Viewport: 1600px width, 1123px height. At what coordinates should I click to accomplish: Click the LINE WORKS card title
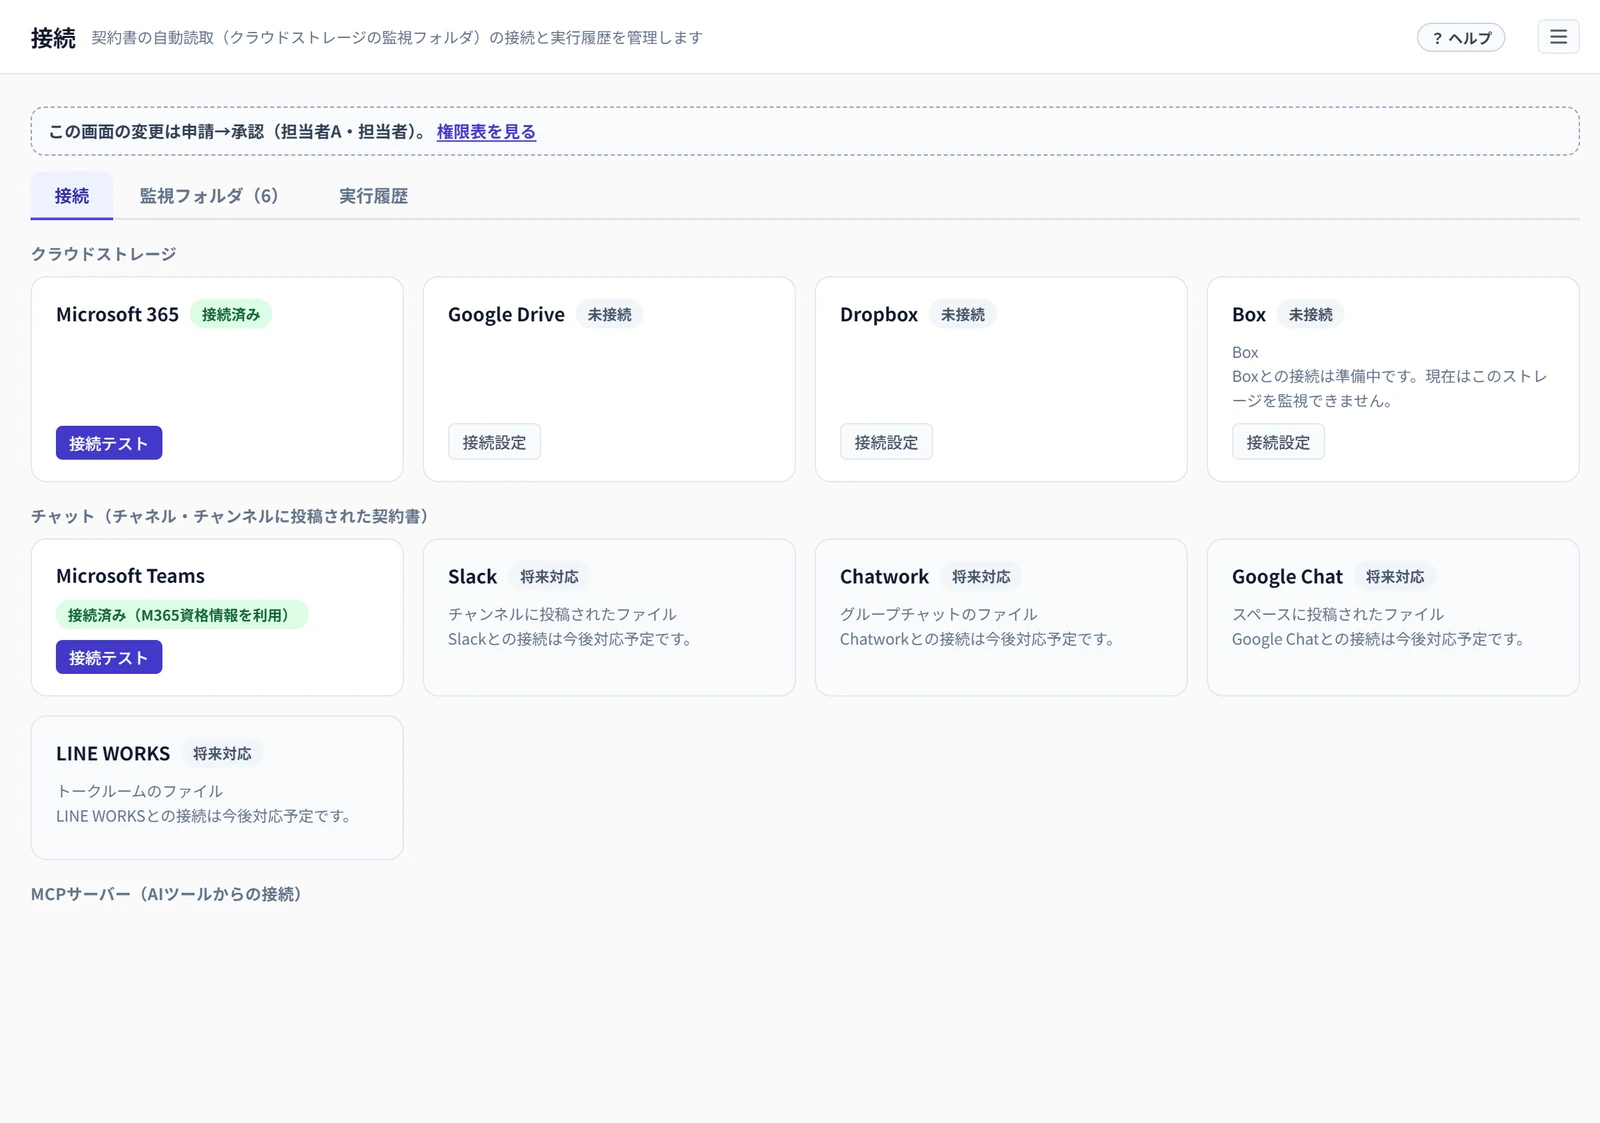[113, 753]
